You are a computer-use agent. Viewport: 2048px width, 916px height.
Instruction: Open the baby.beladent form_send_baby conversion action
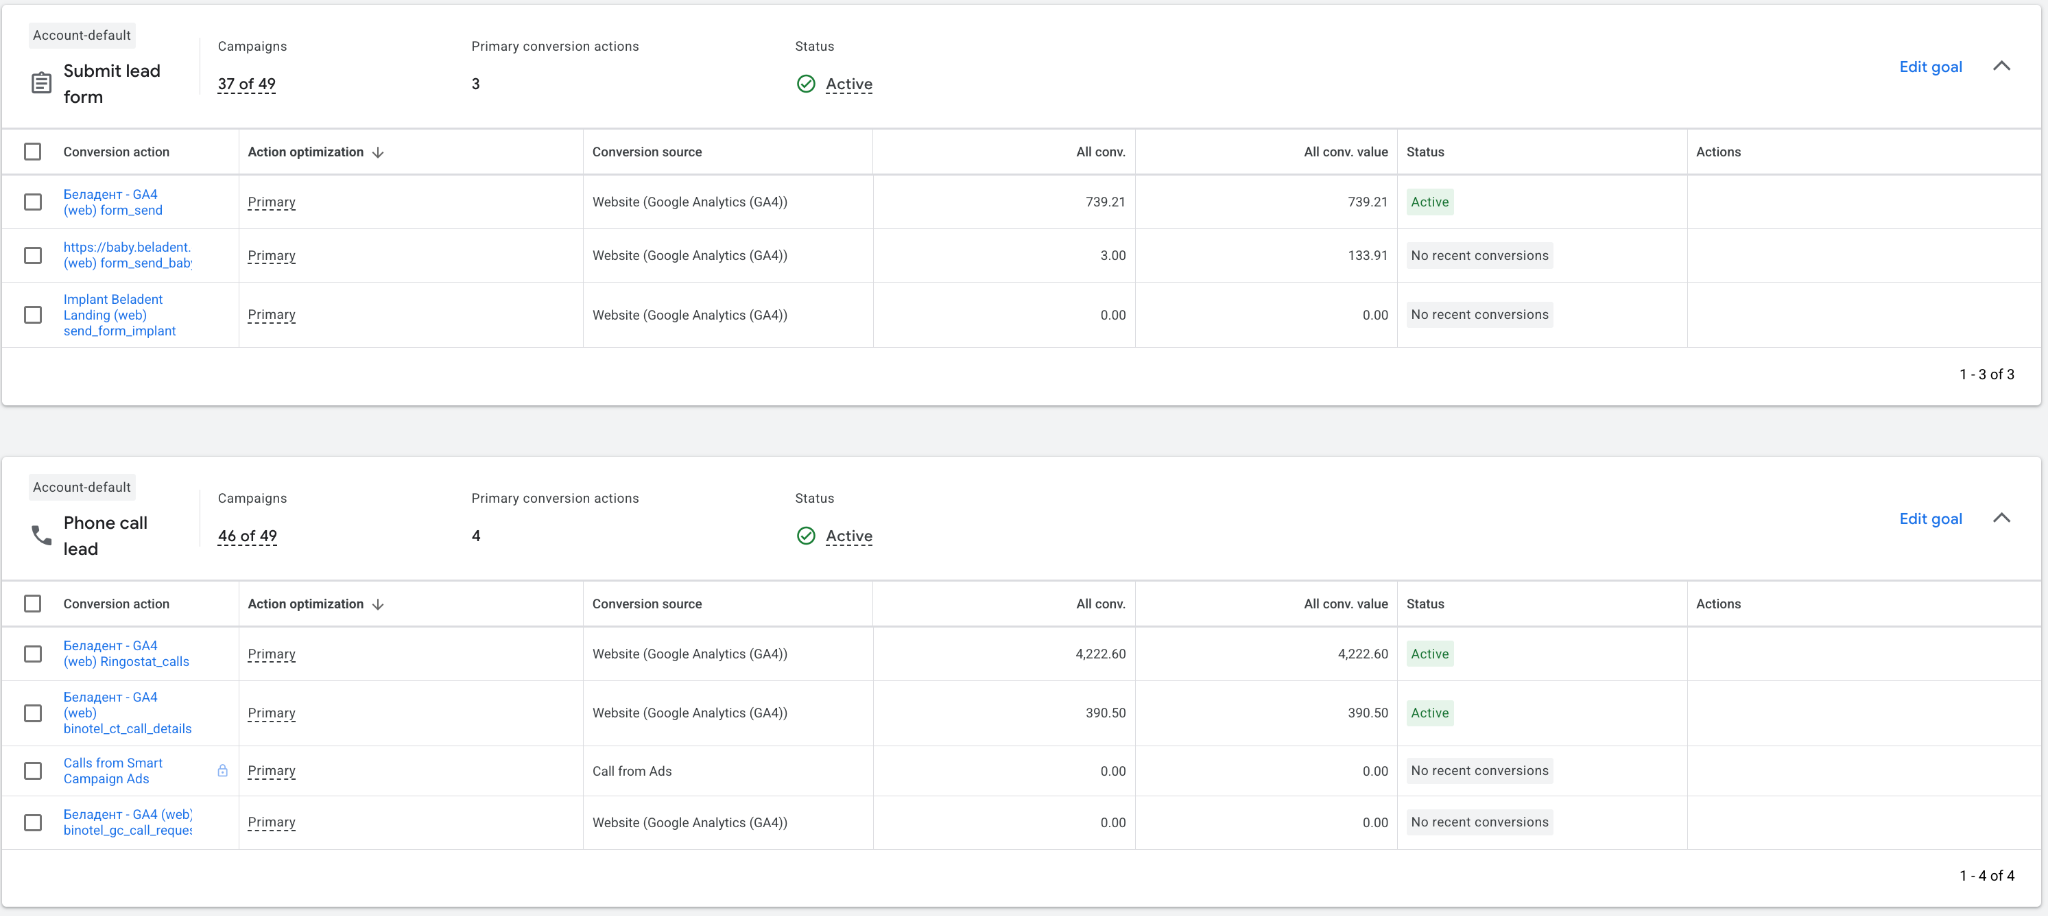click(x=127, y=255)
